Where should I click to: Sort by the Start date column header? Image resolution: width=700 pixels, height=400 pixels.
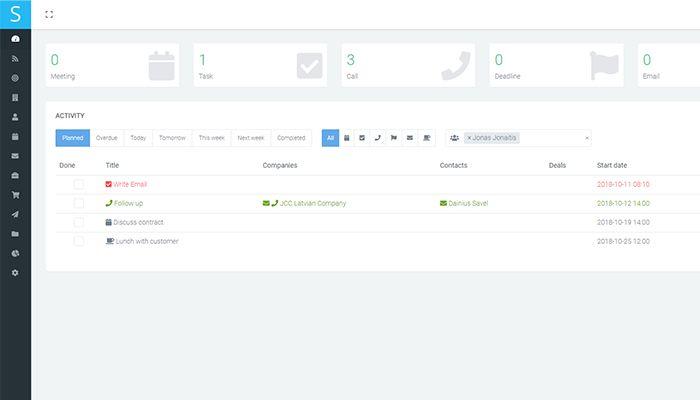[x=612, y=165]
